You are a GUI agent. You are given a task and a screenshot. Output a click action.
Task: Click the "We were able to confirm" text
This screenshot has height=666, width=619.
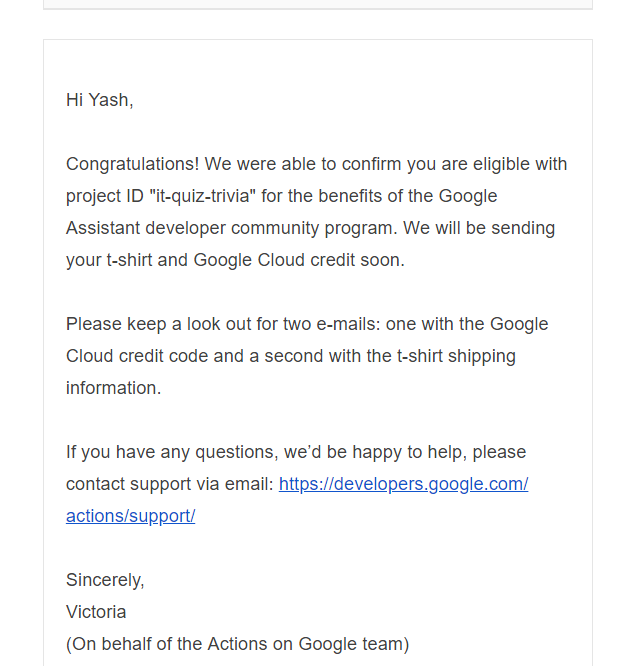[x=303, y=164]
